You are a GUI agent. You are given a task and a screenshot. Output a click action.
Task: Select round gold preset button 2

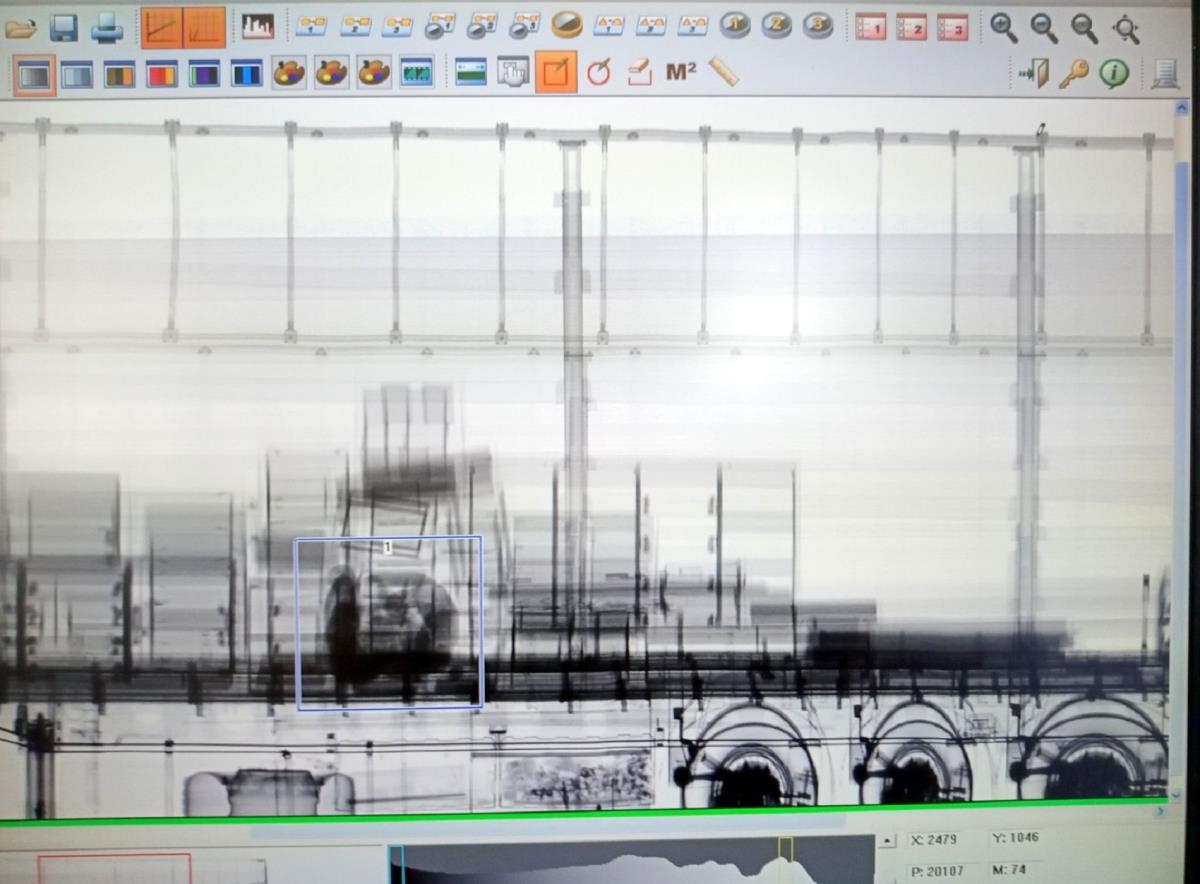pos(776,26)
